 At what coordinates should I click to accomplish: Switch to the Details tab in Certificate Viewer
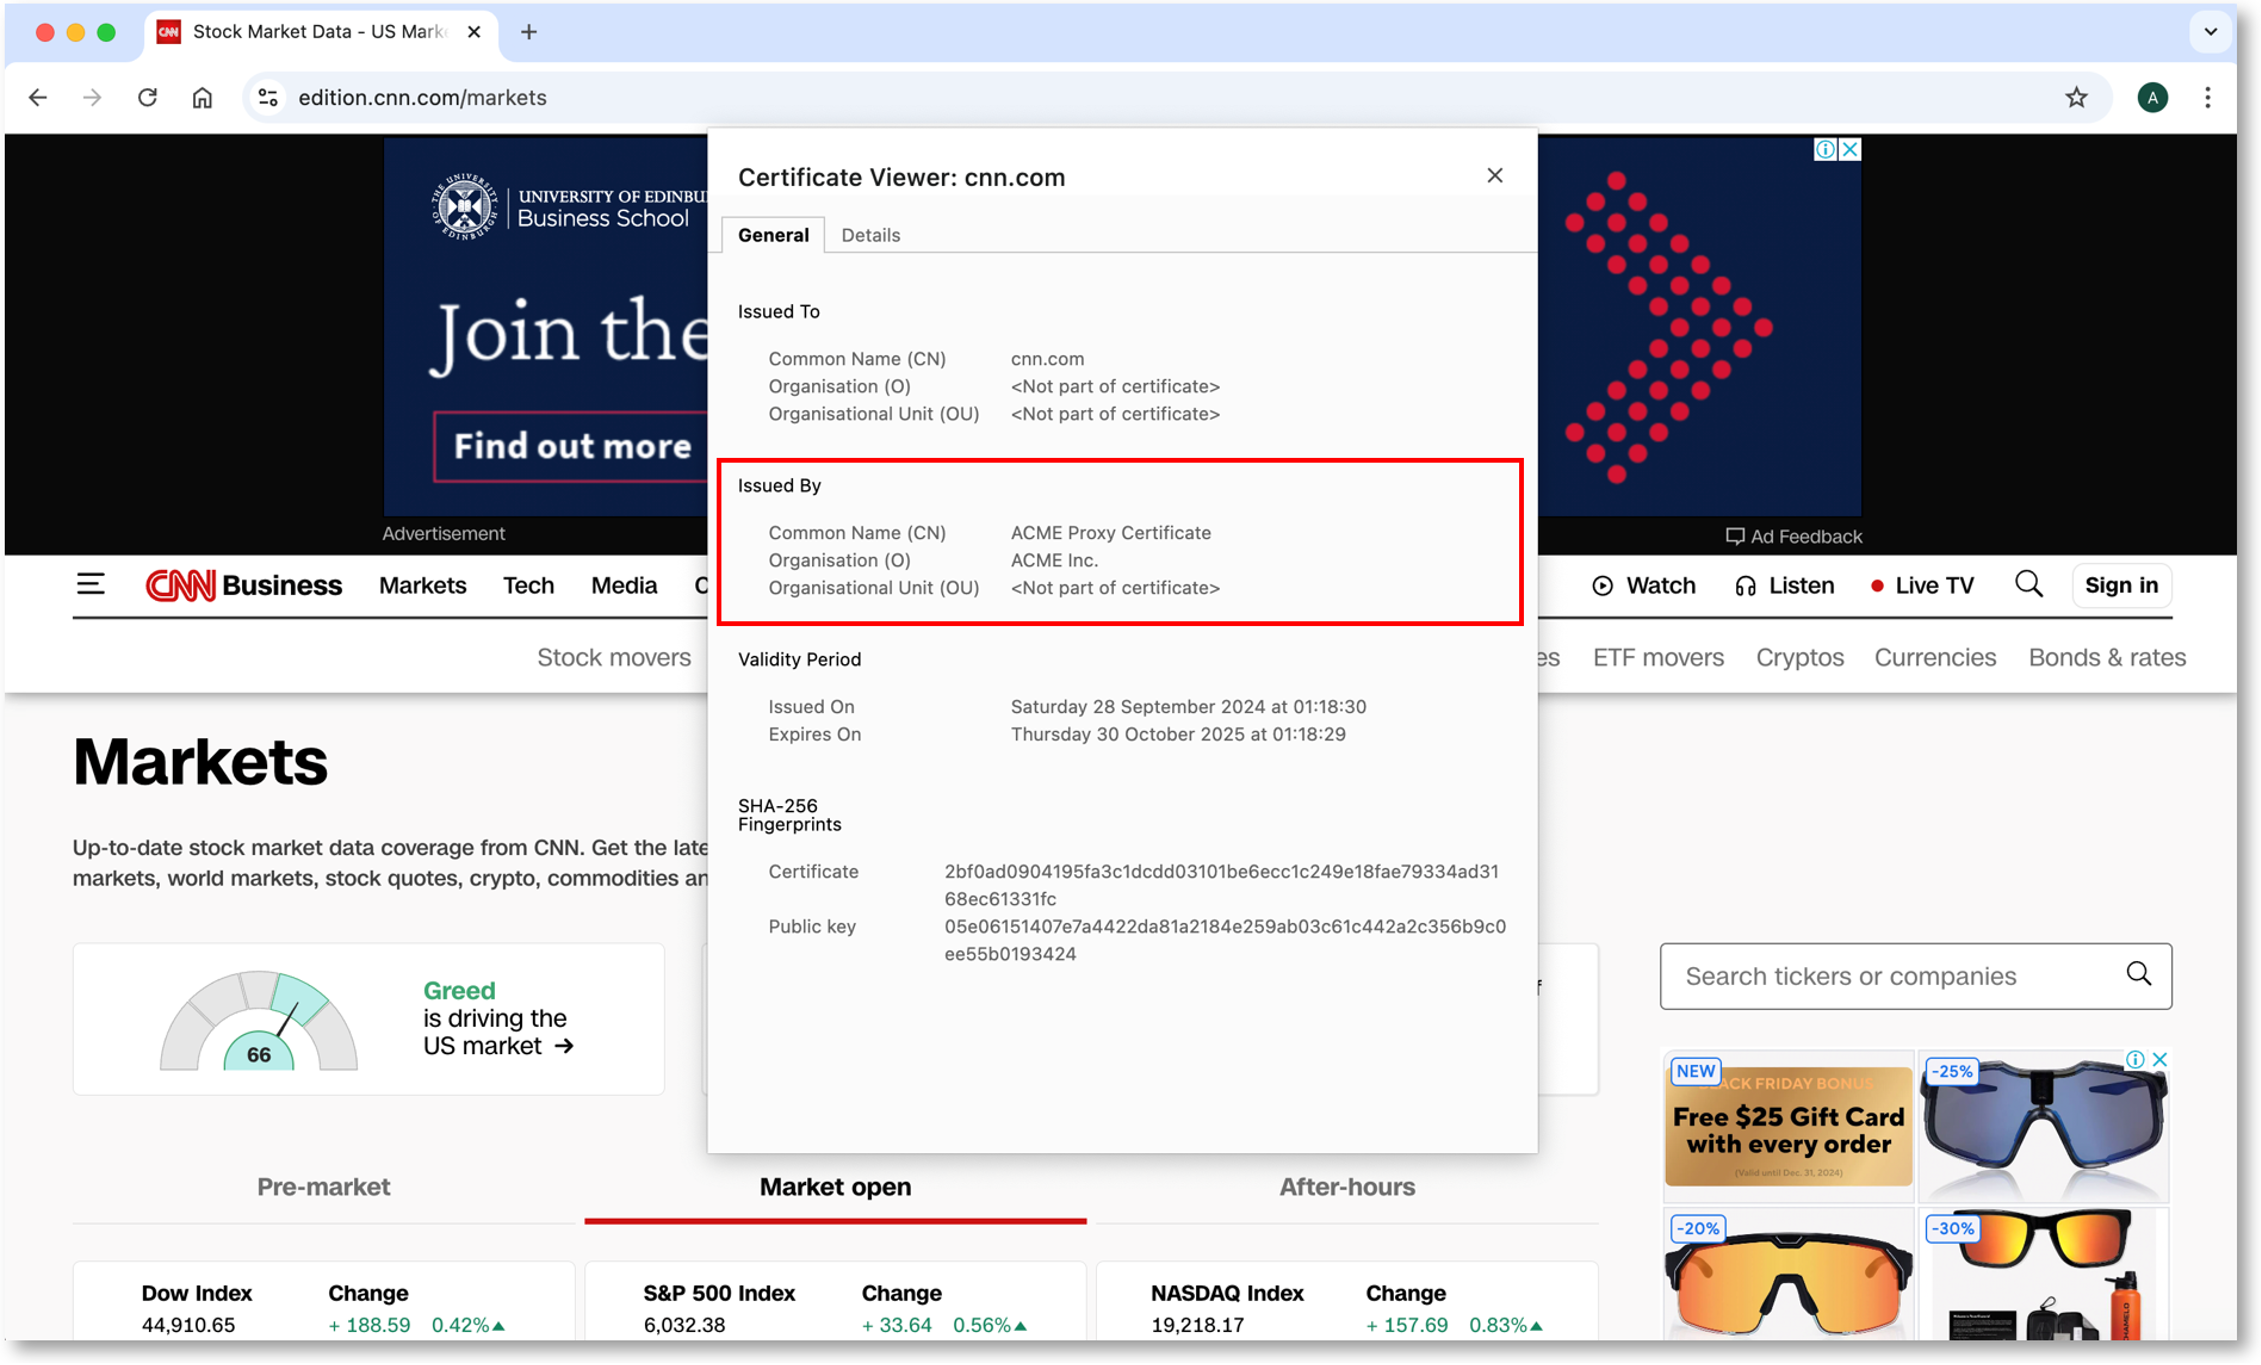[x=870, y=234]
